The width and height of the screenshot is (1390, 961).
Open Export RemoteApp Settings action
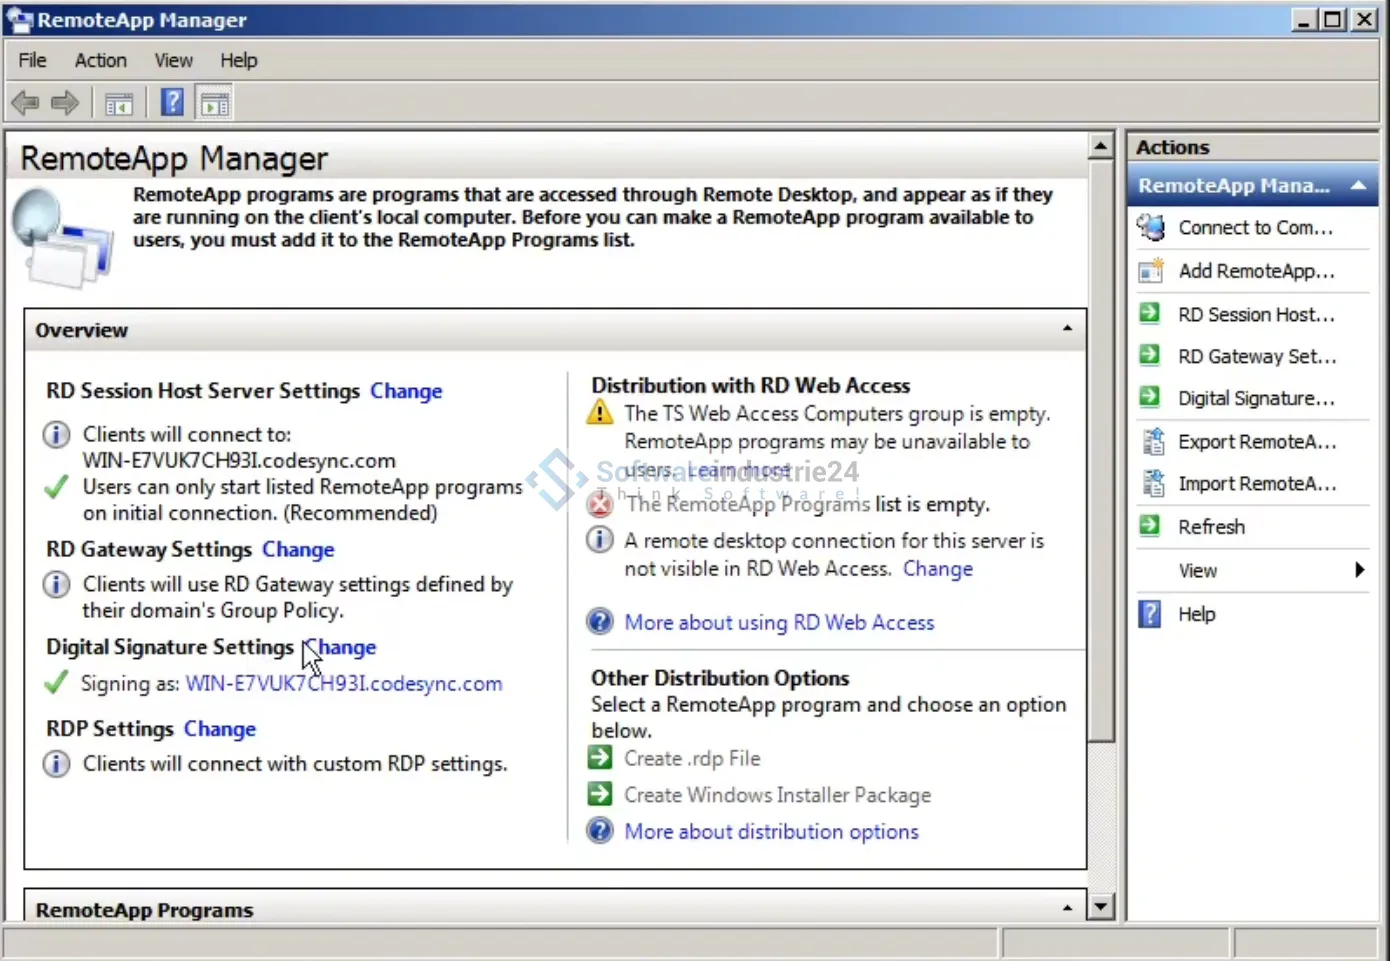pos(1256,442)
